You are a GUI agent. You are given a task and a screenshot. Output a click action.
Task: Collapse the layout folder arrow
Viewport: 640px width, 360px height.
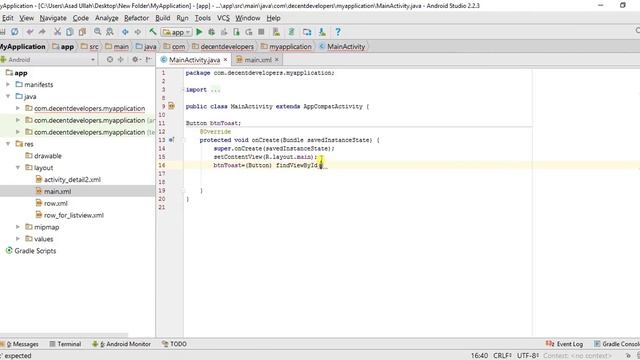(18, 167)
